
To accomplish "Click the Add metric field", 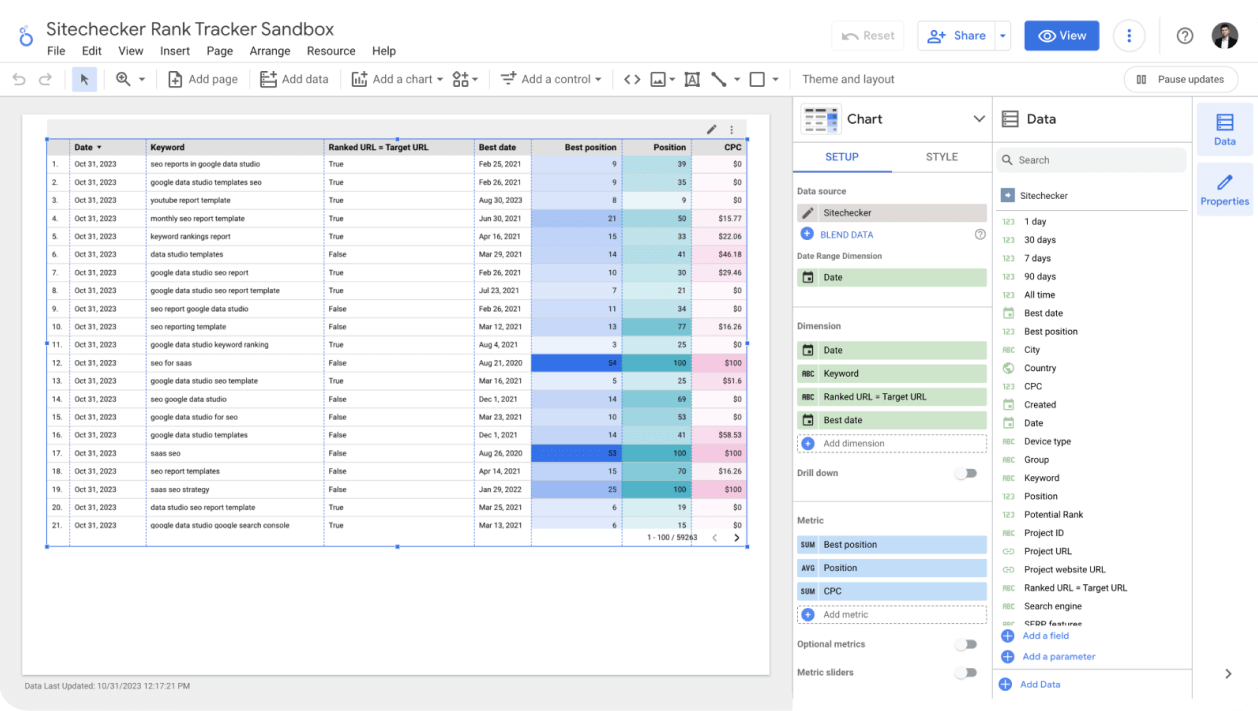I will (x=892, y=614).
